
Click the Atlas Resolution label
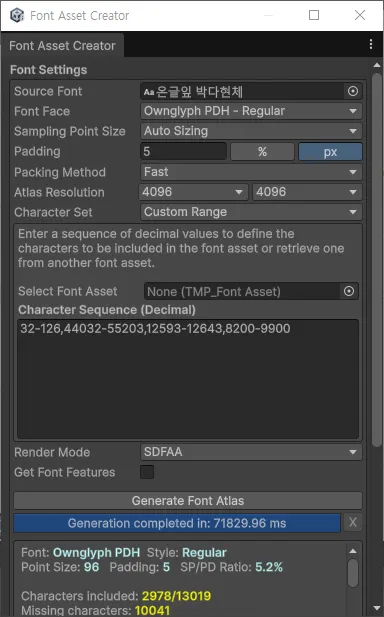(x=59, y=192)
